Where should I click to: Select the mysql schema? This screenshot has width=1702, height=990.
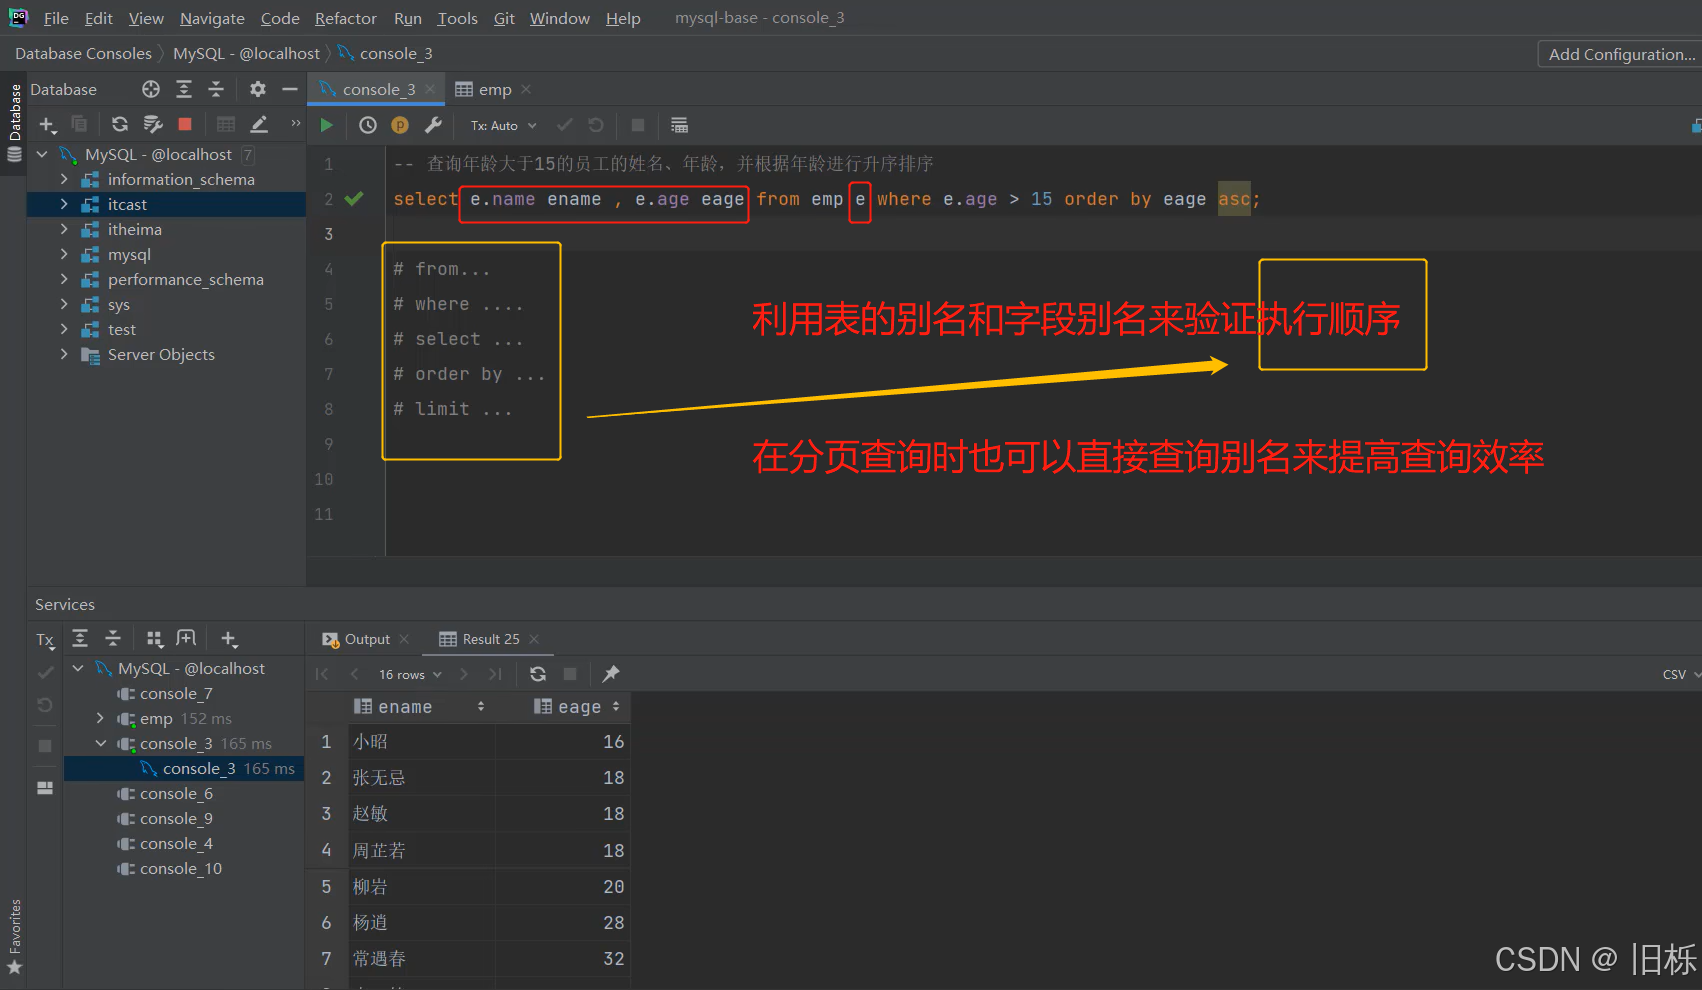click(x=129, y=254)
